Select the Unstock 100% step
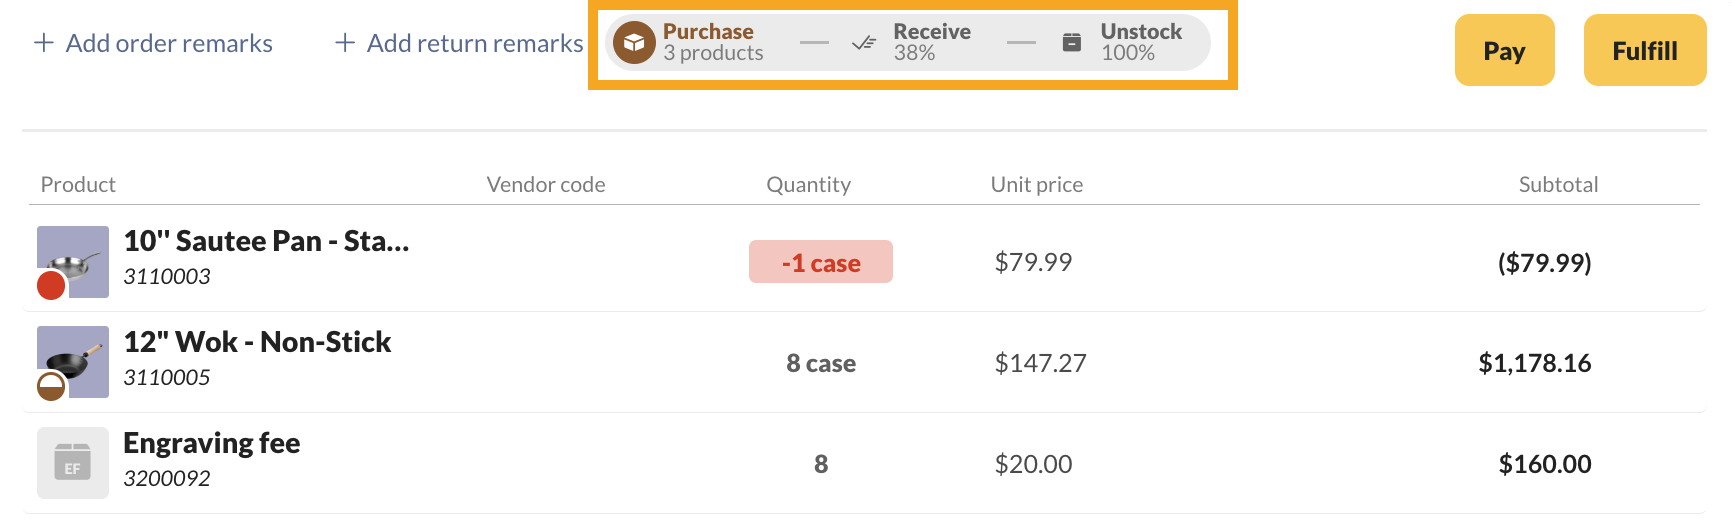 coord(1122,43)
